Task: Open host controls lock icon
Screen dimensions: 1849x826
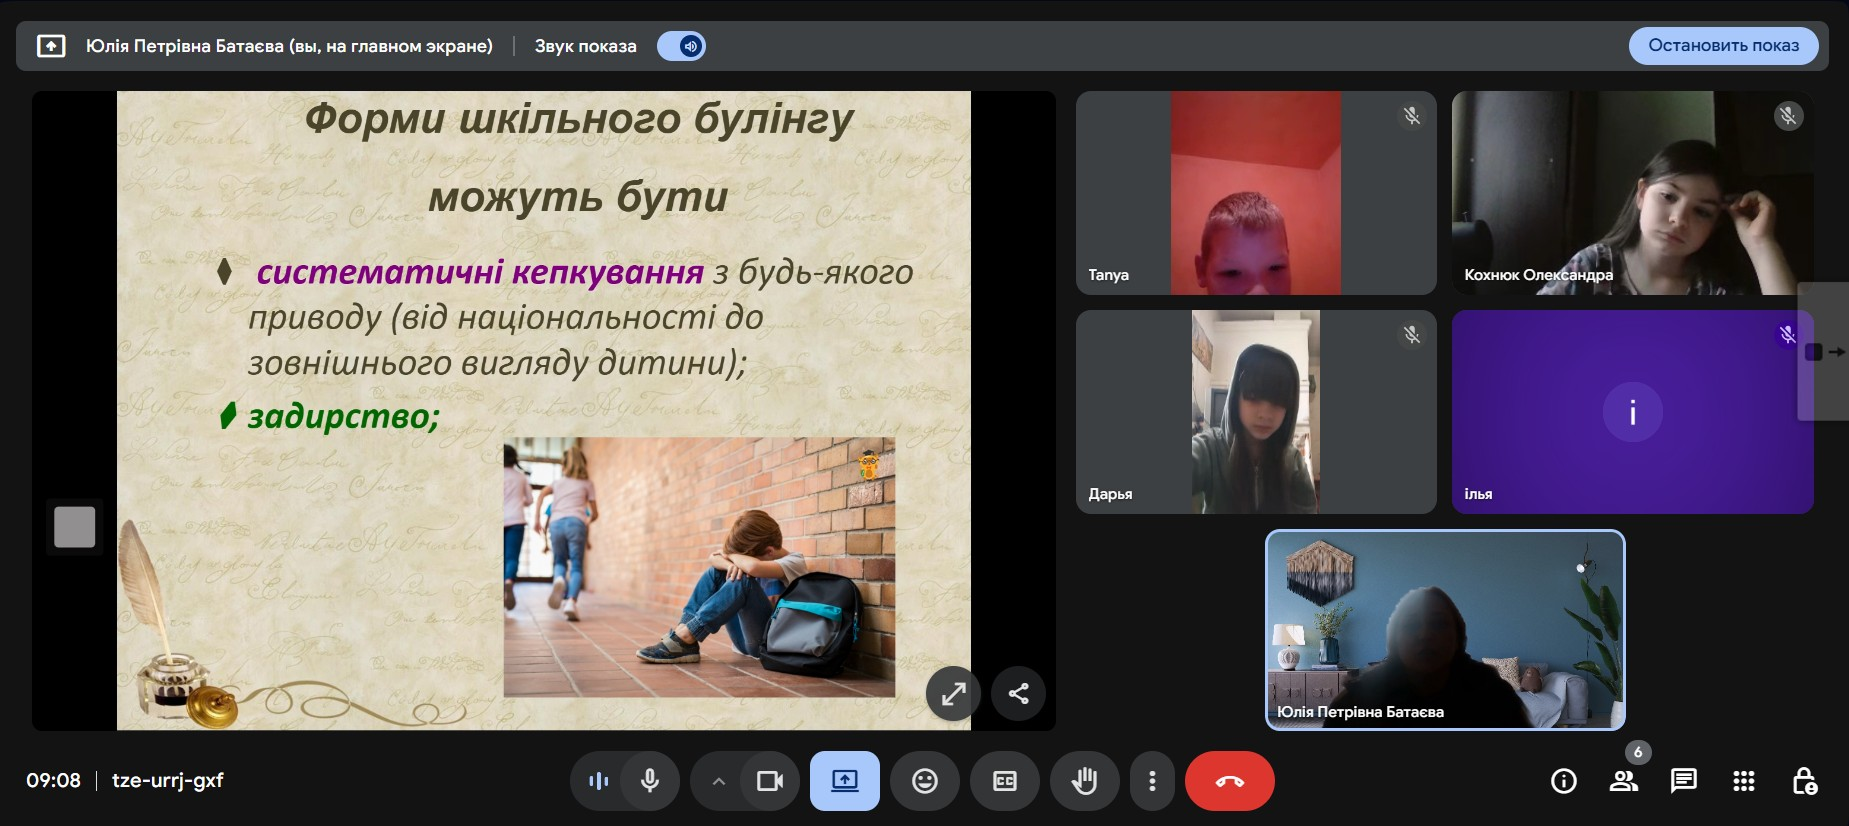Action: click(1804, 781)
